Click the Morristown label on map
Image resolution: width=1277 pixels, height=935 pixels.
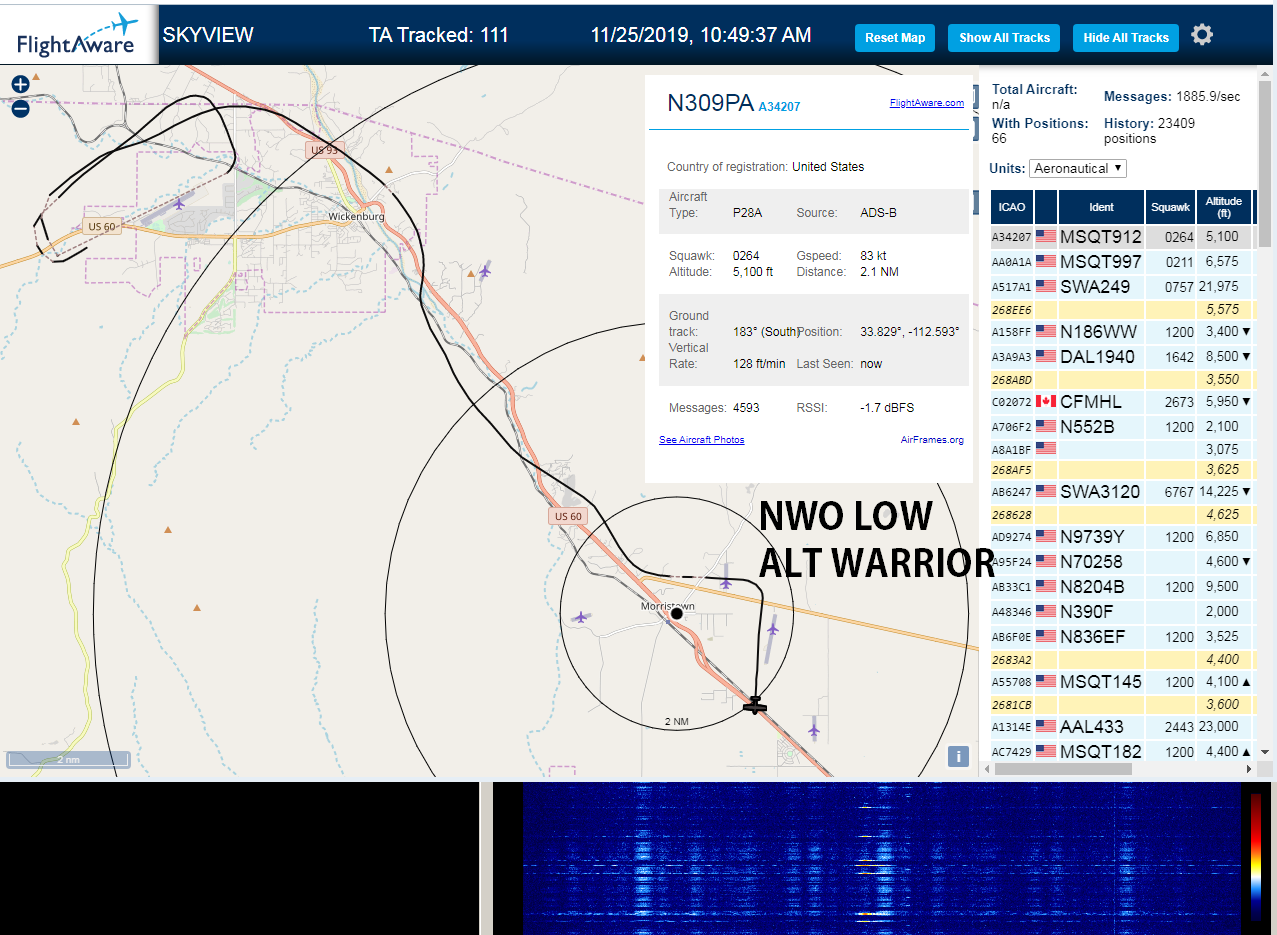[x=668, y=606]
